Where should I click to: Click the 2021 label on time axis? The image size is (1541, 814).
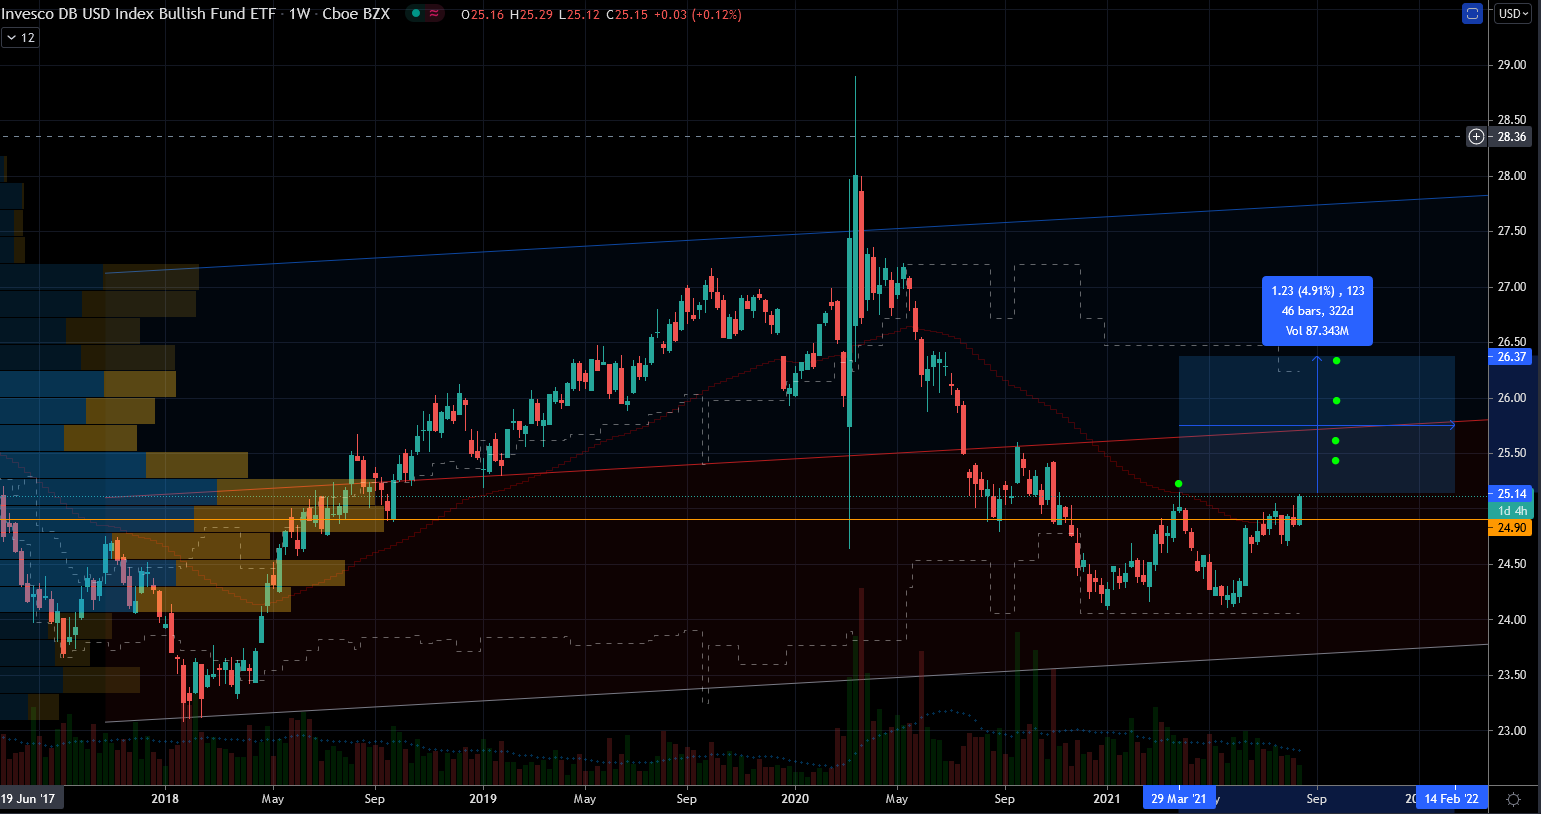coord(1107,799)
